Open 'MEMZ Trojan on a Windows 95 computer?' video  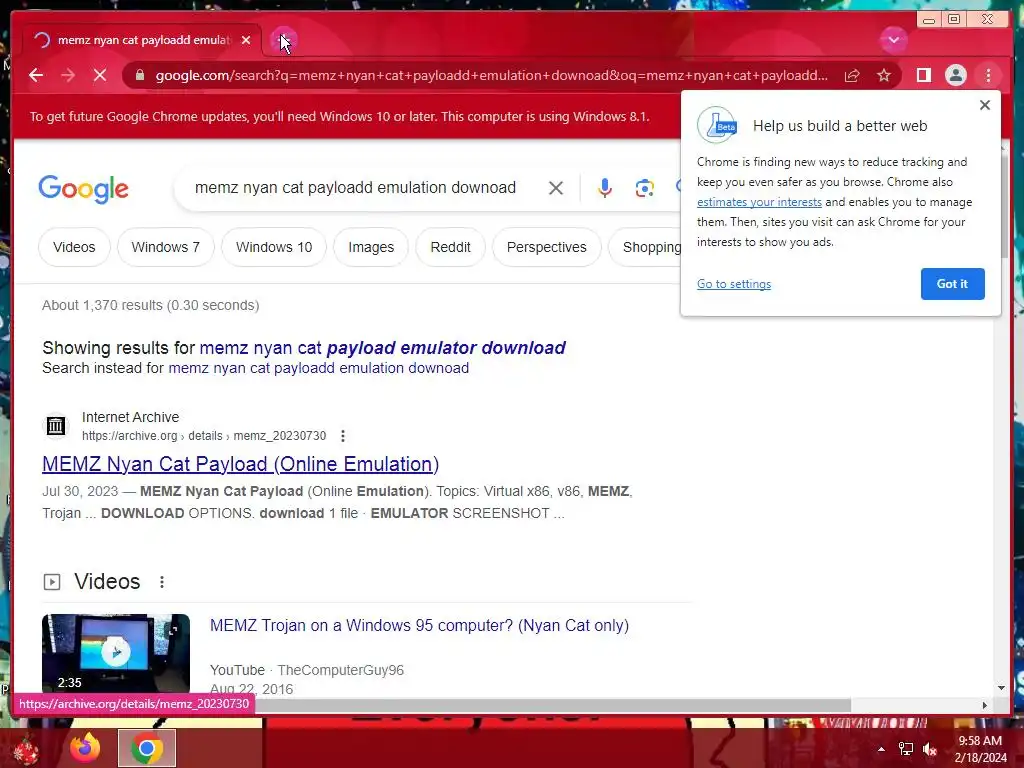tap(419, 625)
